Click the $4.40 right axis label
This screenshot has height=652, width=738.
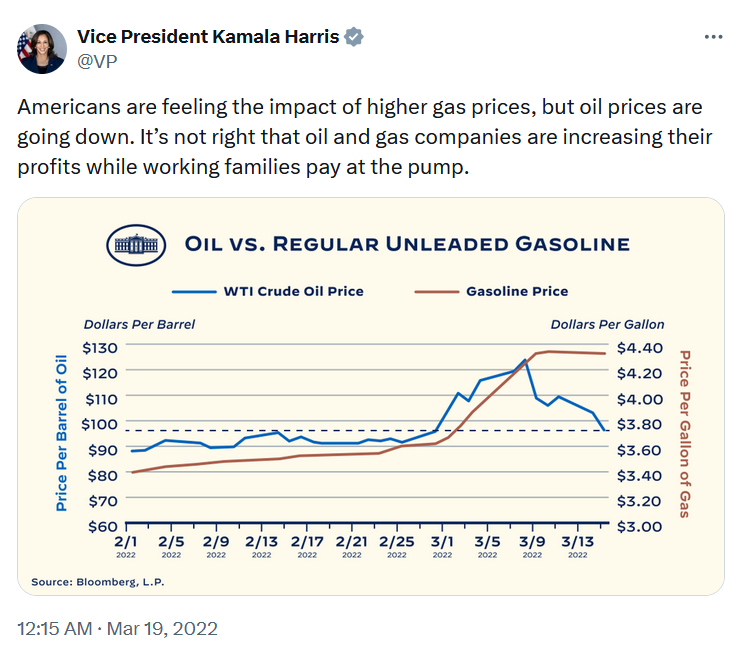tap(640, 348)
